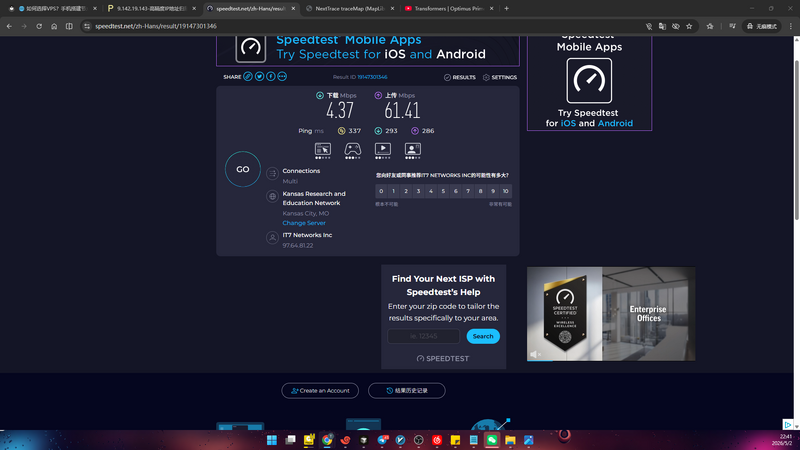This screenshot has width=800, height=450.
Task: Switch to the 9.142.19.143 IP tab
Action: pyautogui.click(x=152, y=9)
